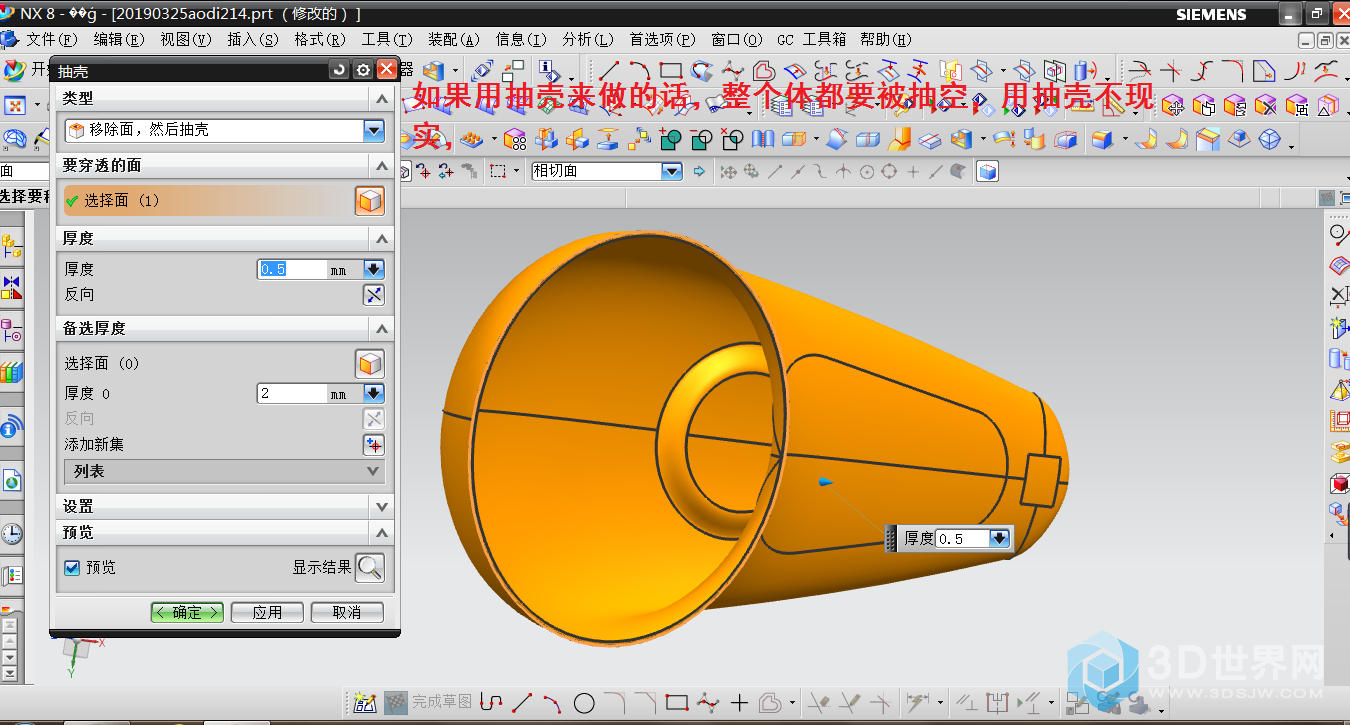Click the sketch in task environment icon bottom-left
The height and width of the screenshot is (725, 1350).
point(364,703)
